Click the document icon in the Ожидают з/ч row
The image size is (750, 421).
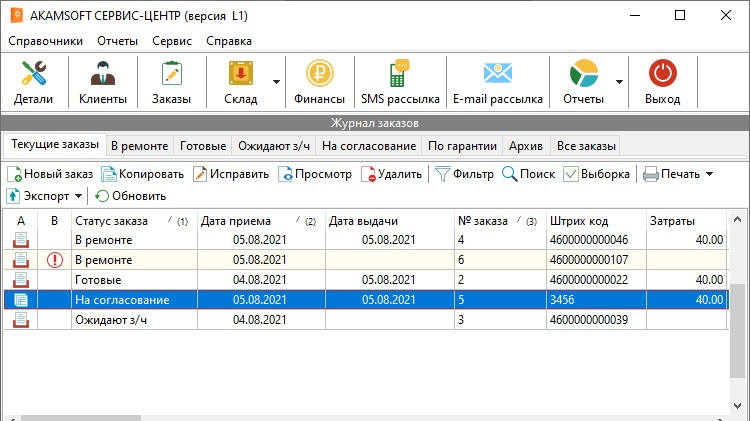[21, 320]
